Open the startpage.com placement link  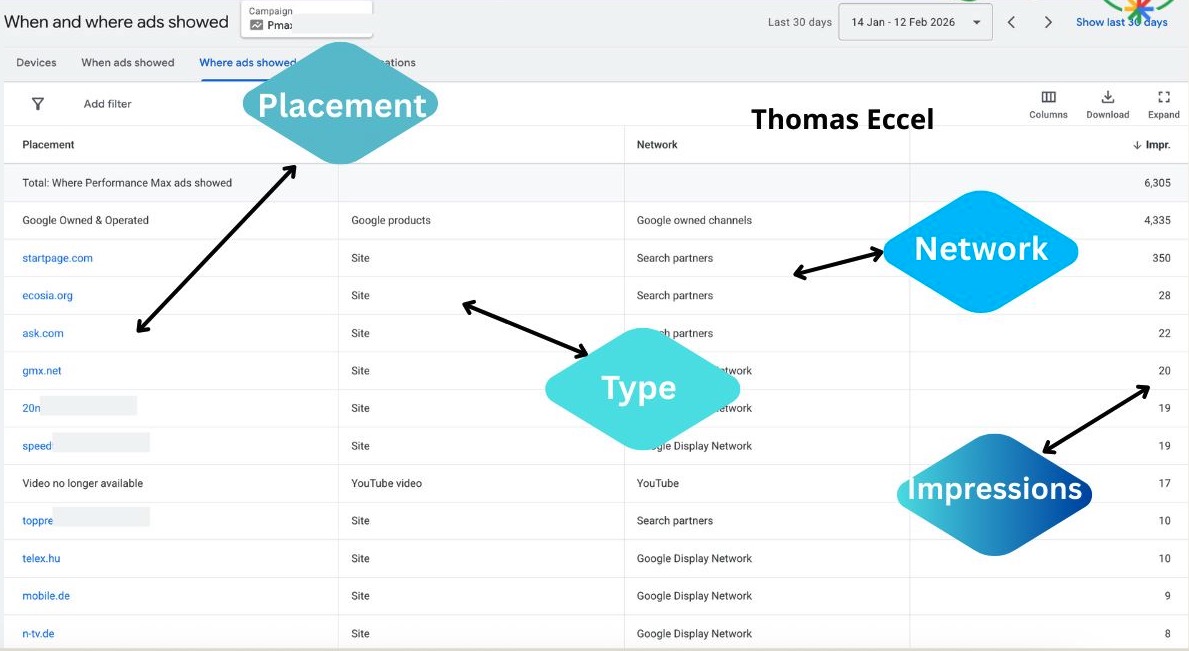coord(57,258)
